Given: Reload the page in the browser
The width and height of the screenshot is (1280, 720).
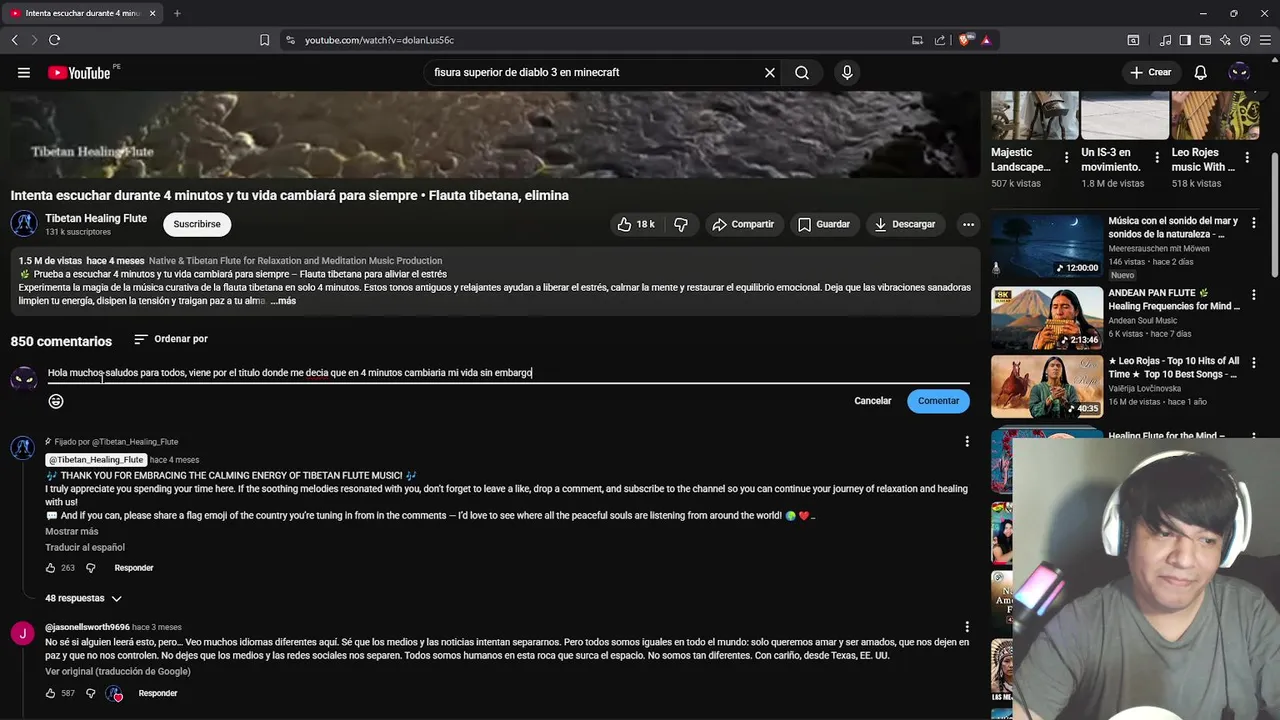Looking at the screenshot, I should coord(54,40).
